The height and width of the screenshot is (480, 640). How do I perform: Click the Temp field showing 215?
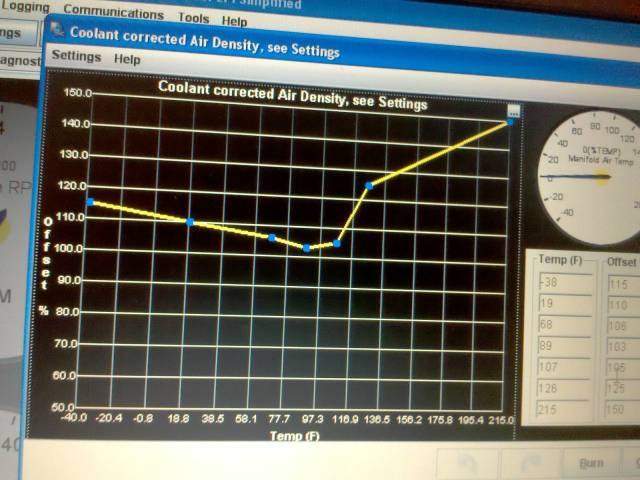[x=562, y=409]
